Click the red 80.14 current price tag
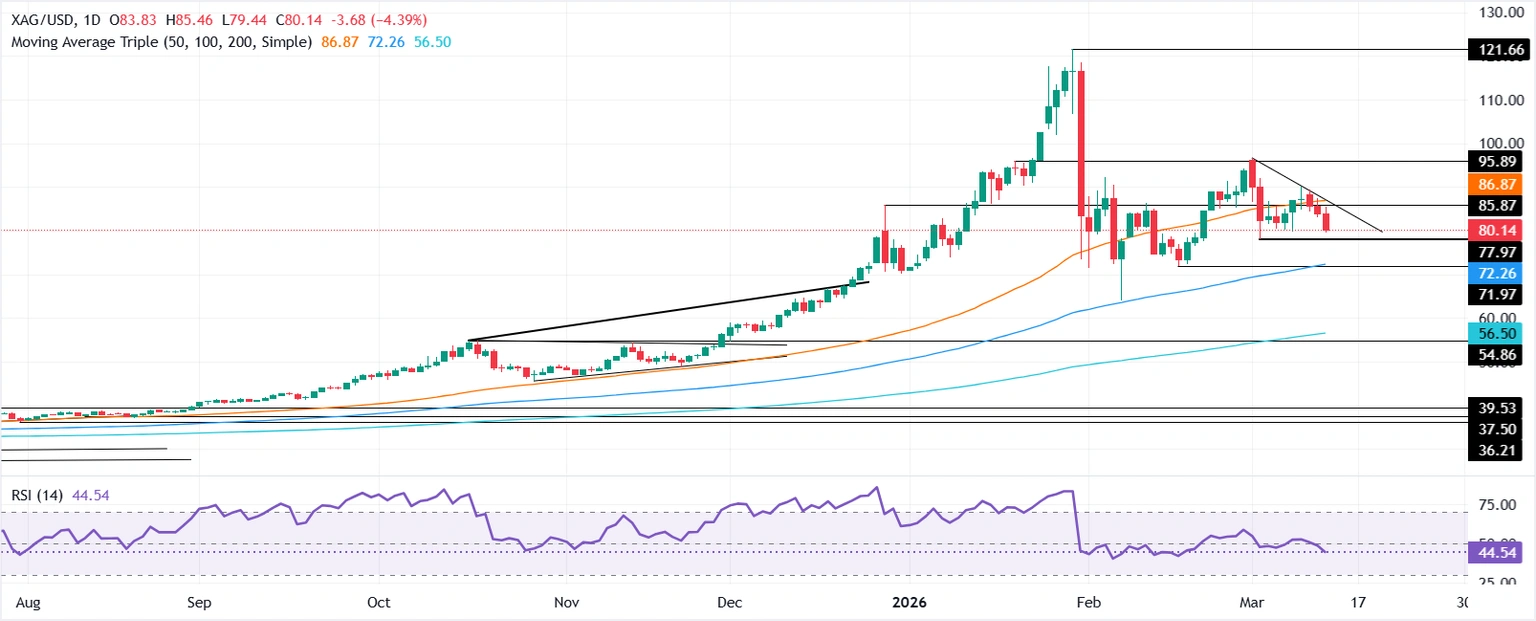This screenshot has height=621, width=1536. coord(1495,230)
